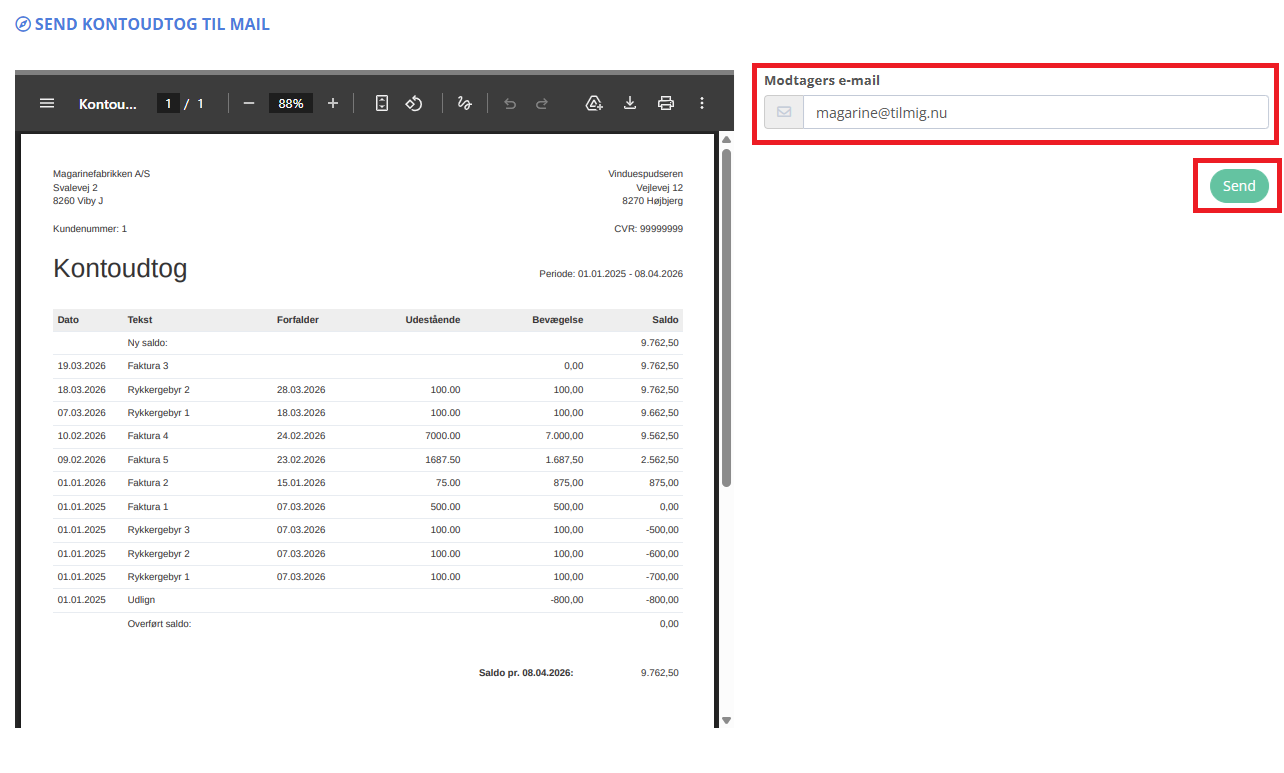Image resolution: width=1284 pixels, height=773 pixels.
Task: Save the PDF to Google Drive
Action: (594, 103)
